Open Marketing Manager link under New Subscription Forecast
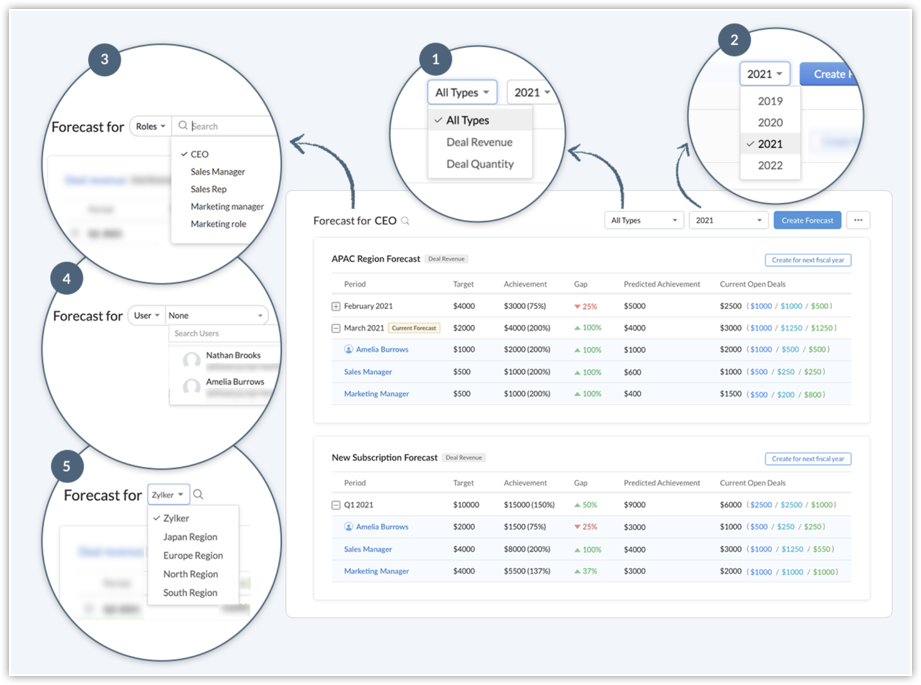921x685 pixels. (x=376, y=571)
